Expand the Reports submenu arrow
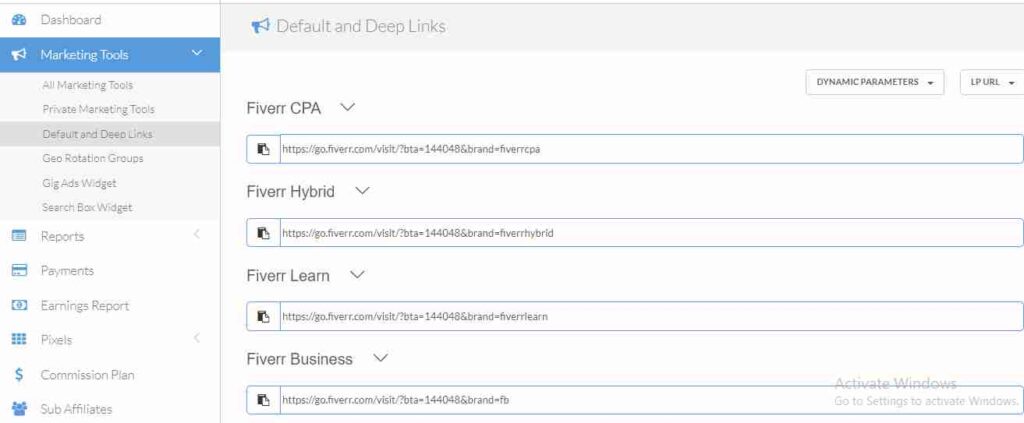This screenshot has height=423, width=1024. 197,234
